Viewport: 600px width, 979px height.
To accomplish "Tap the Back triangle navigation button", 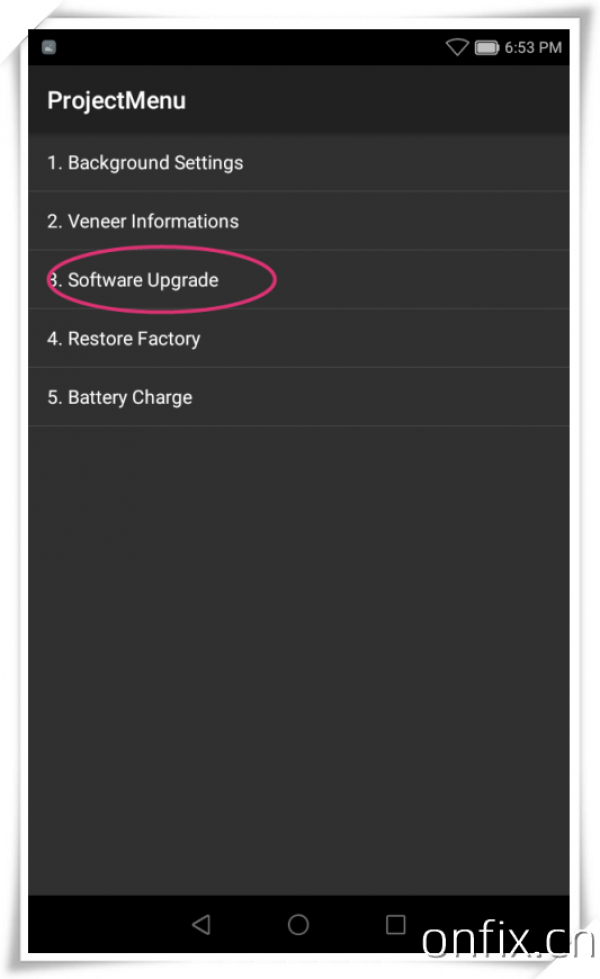I will pos(201,924).
